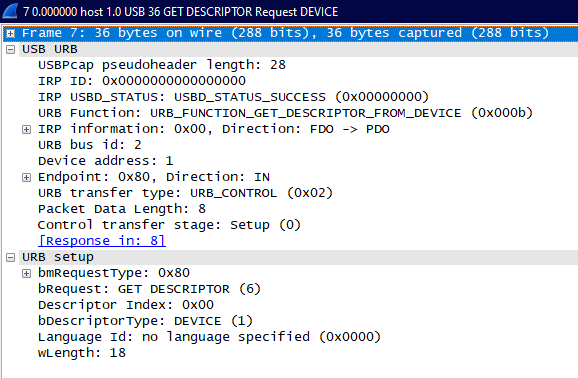Collapse the USB URB section
578x378 pixels.
pos(11,49)
